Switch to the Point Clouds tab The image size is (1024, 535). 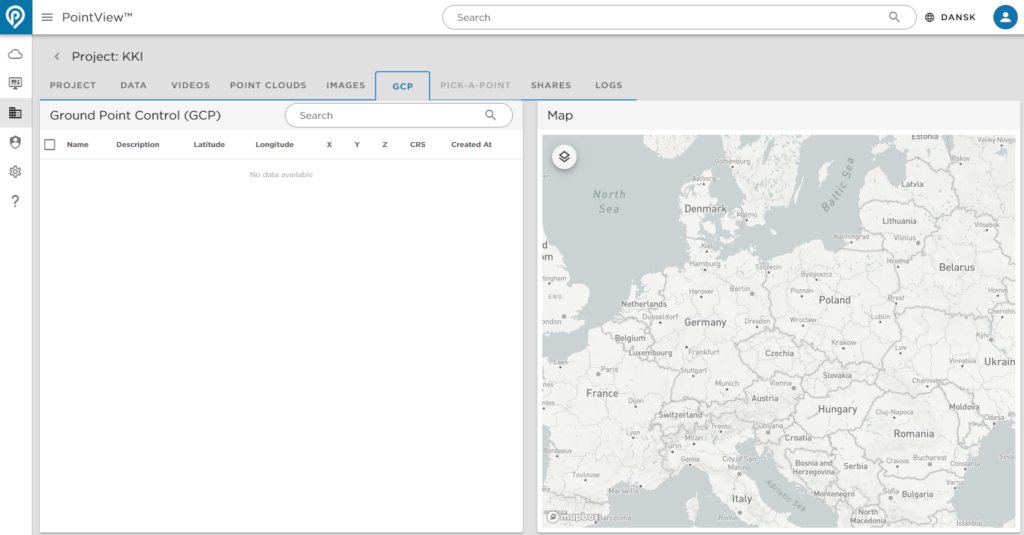coord(268,86)
